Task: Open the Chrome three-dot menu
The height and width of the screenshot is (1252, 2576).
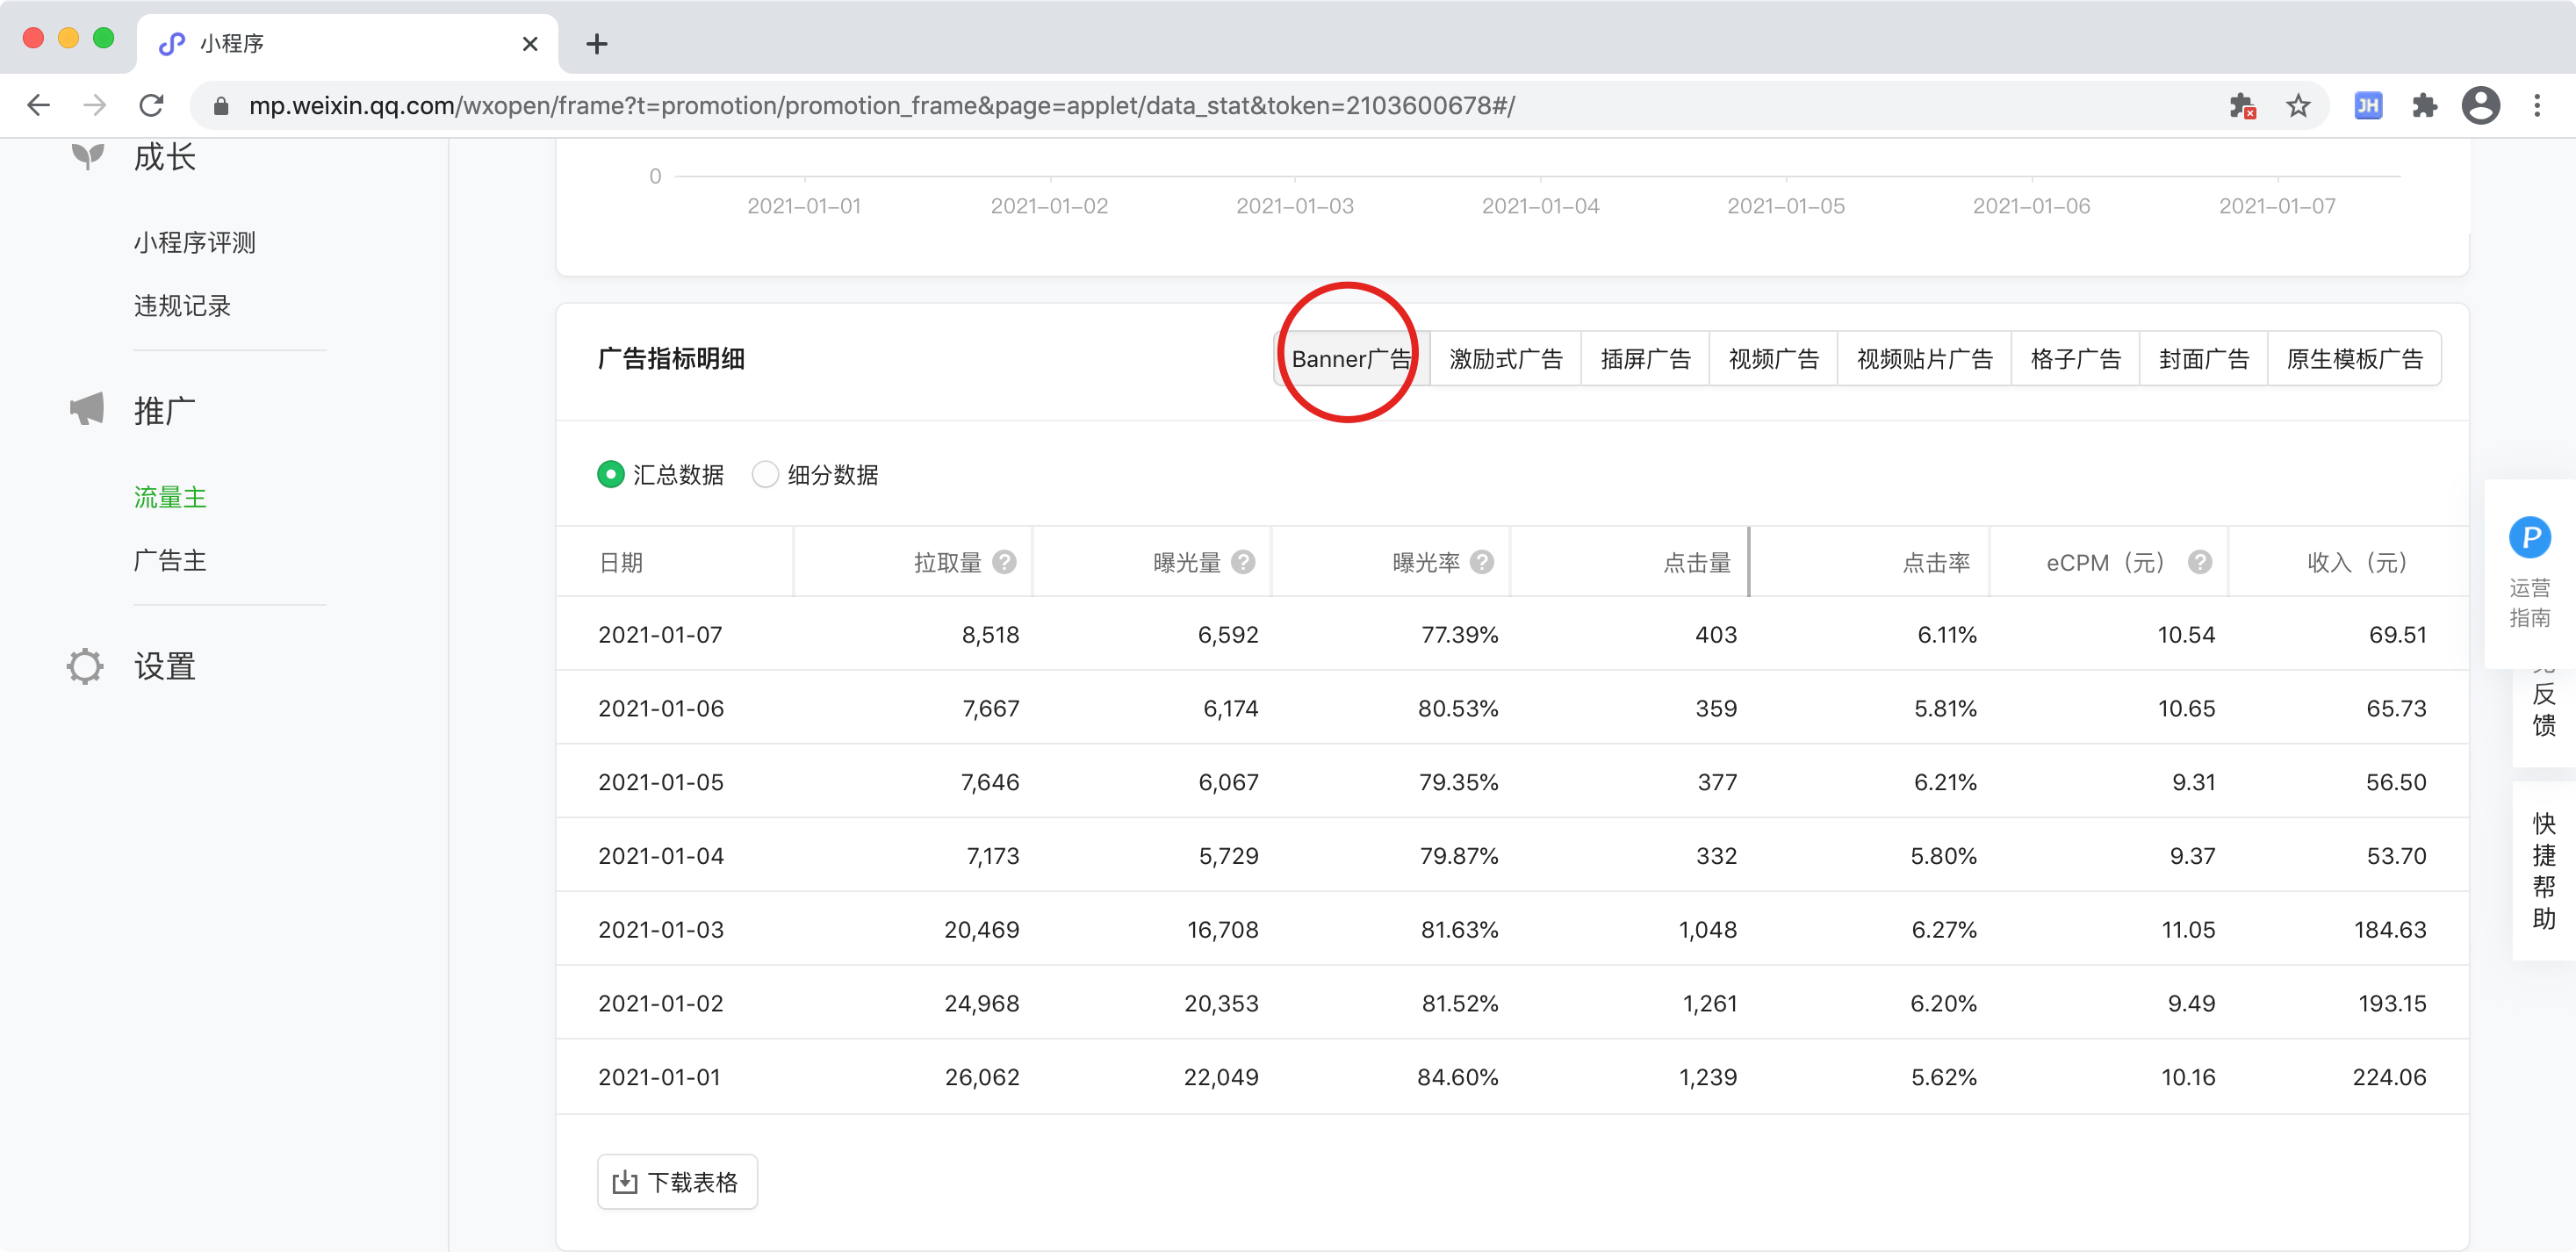Action: click(2537, 105)
